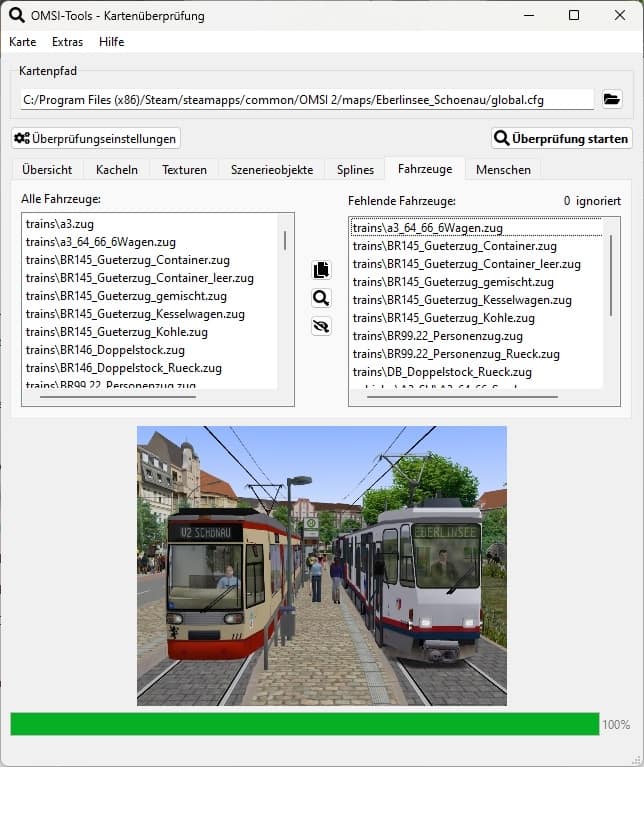Switch to the Szenerieobjekte tab

pos(271,169)
